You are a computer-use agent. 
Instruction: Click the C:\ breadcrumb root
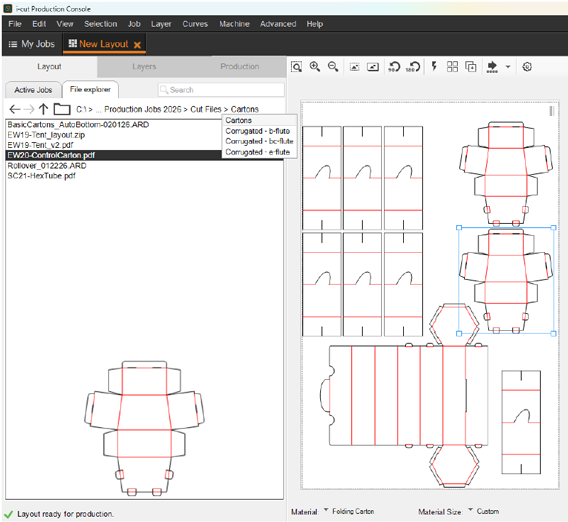(x=82, y=109)
